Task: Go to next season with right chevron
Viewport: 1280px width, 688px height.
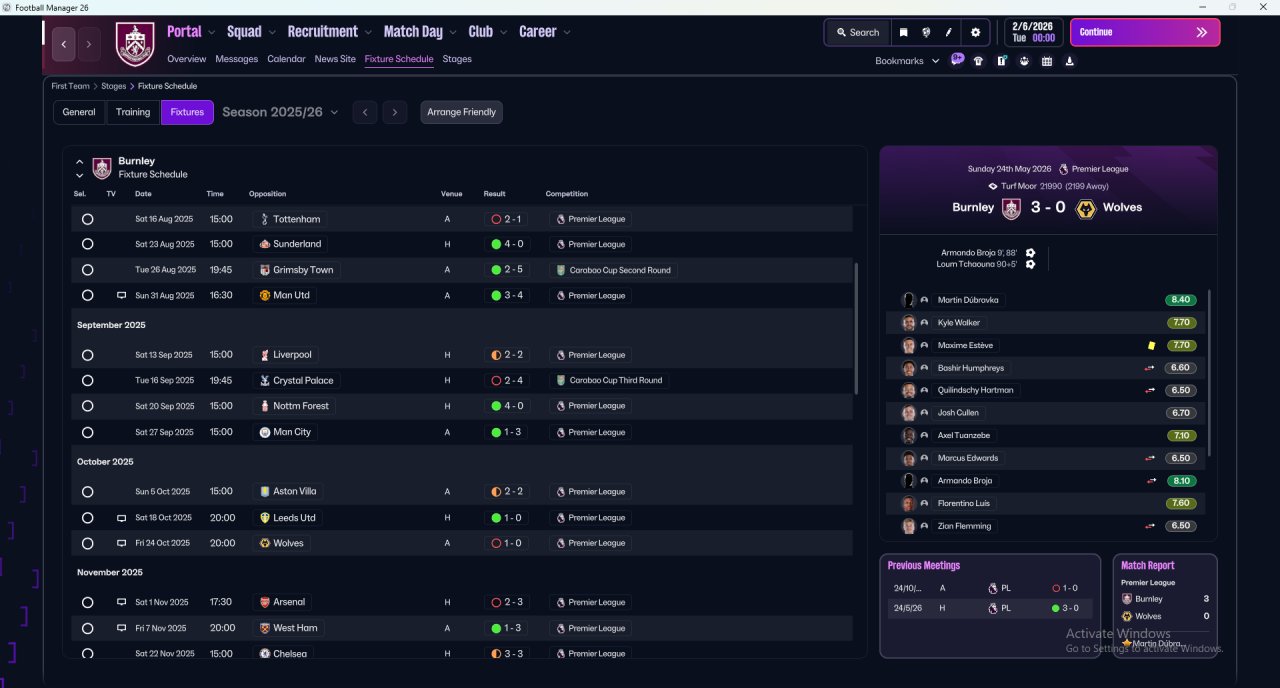Action: tap(395, 112)
